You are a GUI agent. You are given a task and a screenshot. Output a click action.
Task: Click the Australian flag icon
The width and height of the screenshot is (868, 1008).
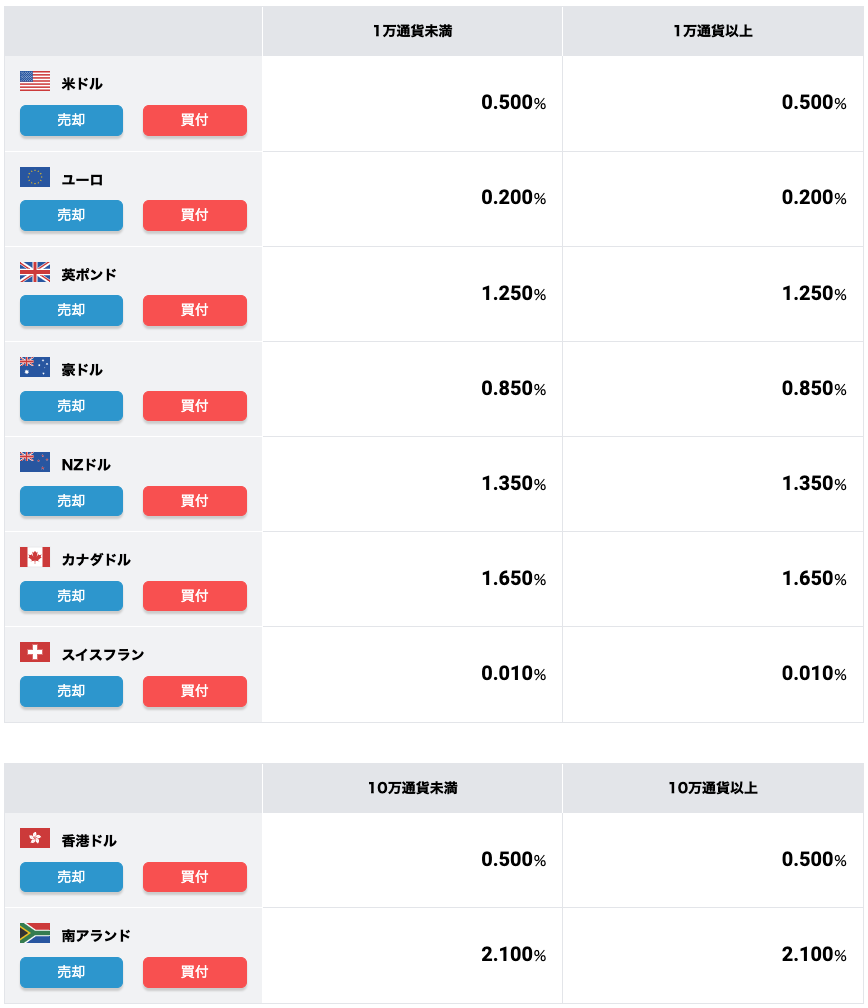coord(35,367)
